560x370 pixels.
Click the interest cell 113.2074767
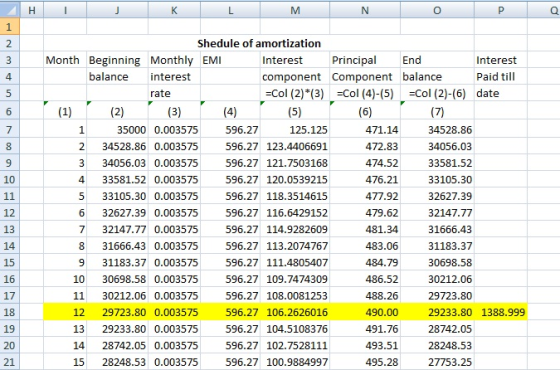tap(295, 246)
